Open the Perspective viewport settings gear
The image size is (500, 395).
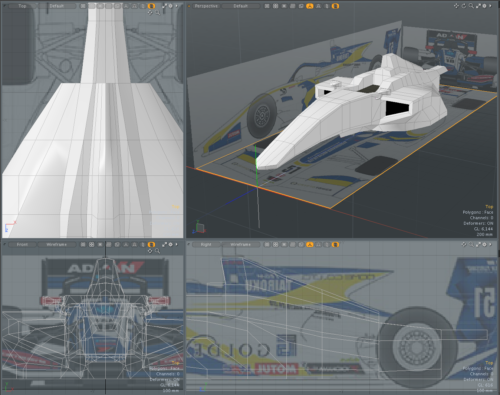tap(484, 6)
